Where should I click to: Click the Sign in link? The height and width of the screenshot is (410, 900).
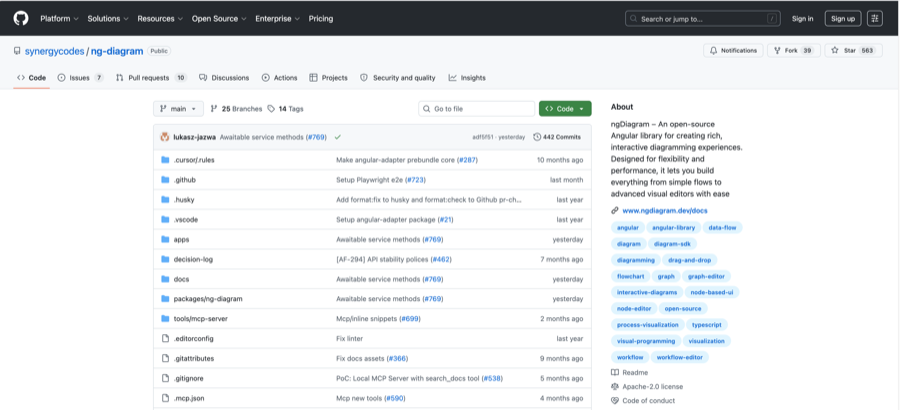802,19
